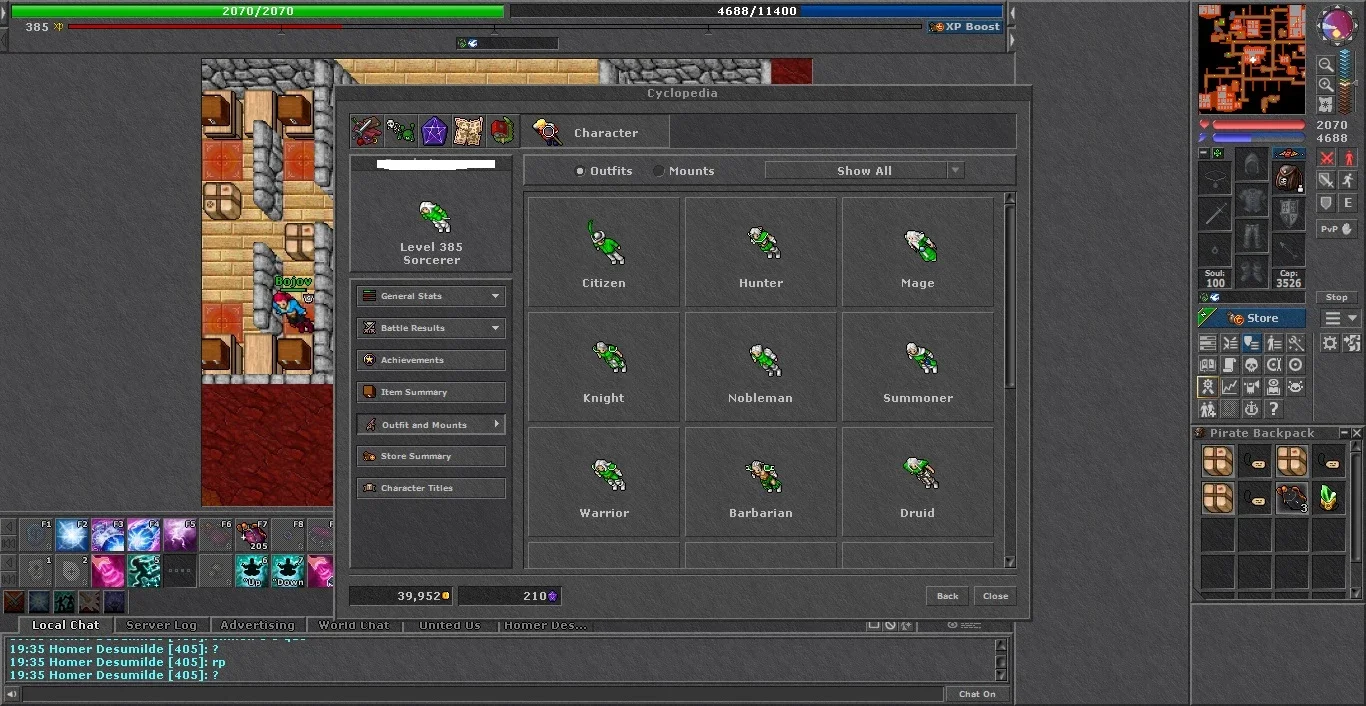Expand the Outfit and Mounts submenu
This screenshot has width=1366, height=706.
pos(431,425)
